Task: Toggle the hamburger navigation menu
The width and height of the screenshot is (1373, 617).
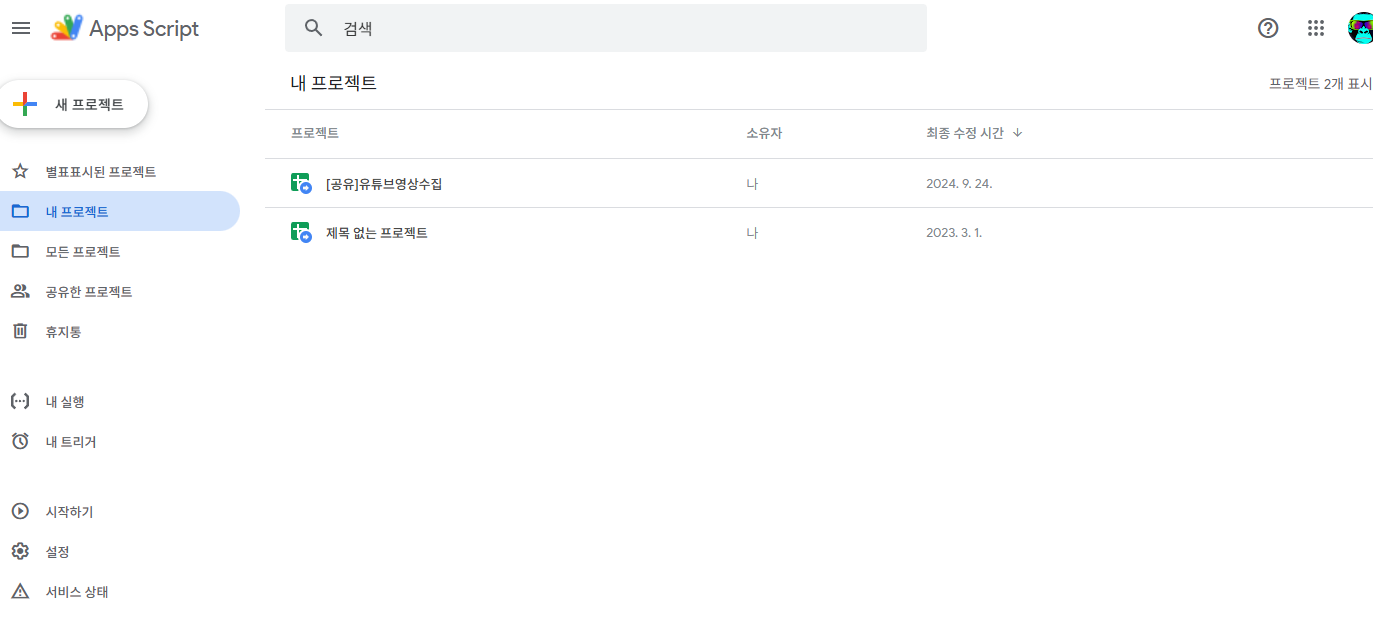Action: pos(21,28)
